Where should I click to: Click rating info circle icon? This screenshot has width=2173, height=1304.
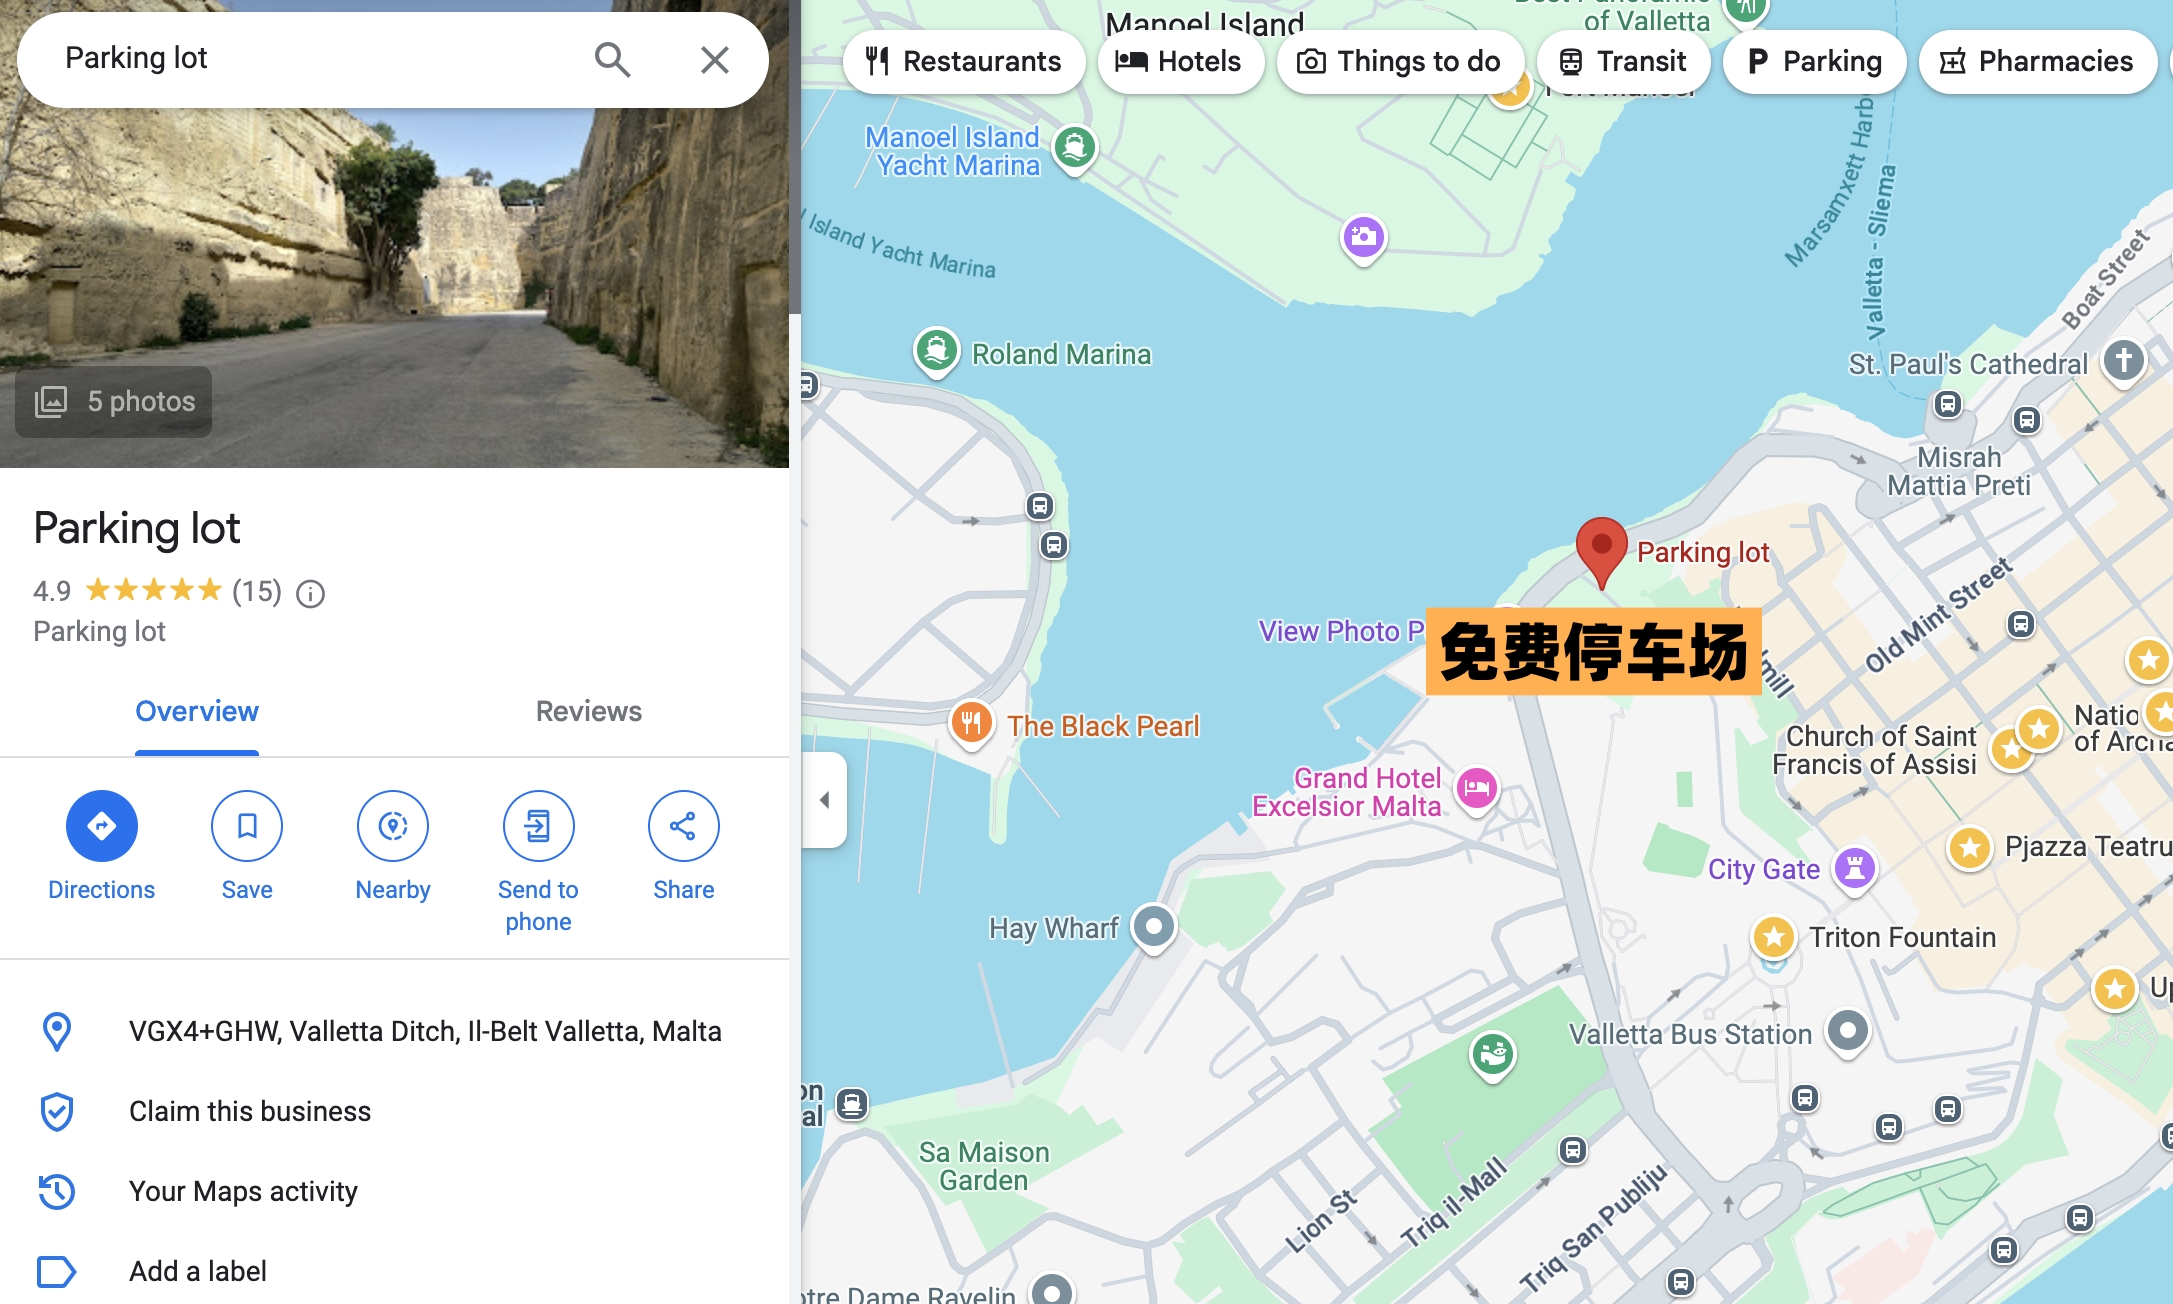point(311,594)
